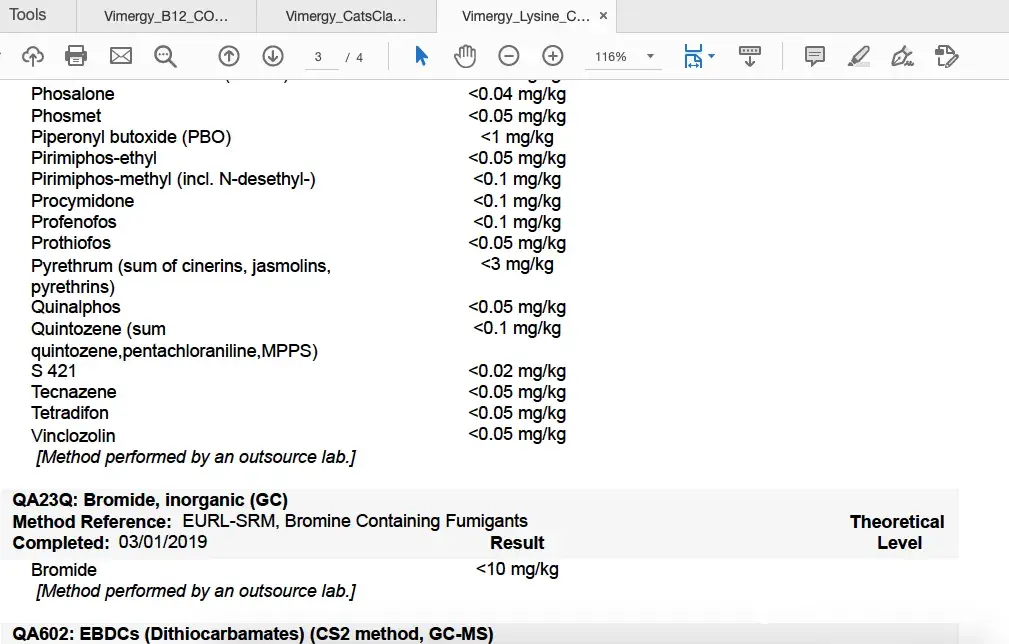The height and width of the screenshot is (644, 1009).
Task: Switch to Vimergy_B12_CO... tab
Action: [166, 16]
